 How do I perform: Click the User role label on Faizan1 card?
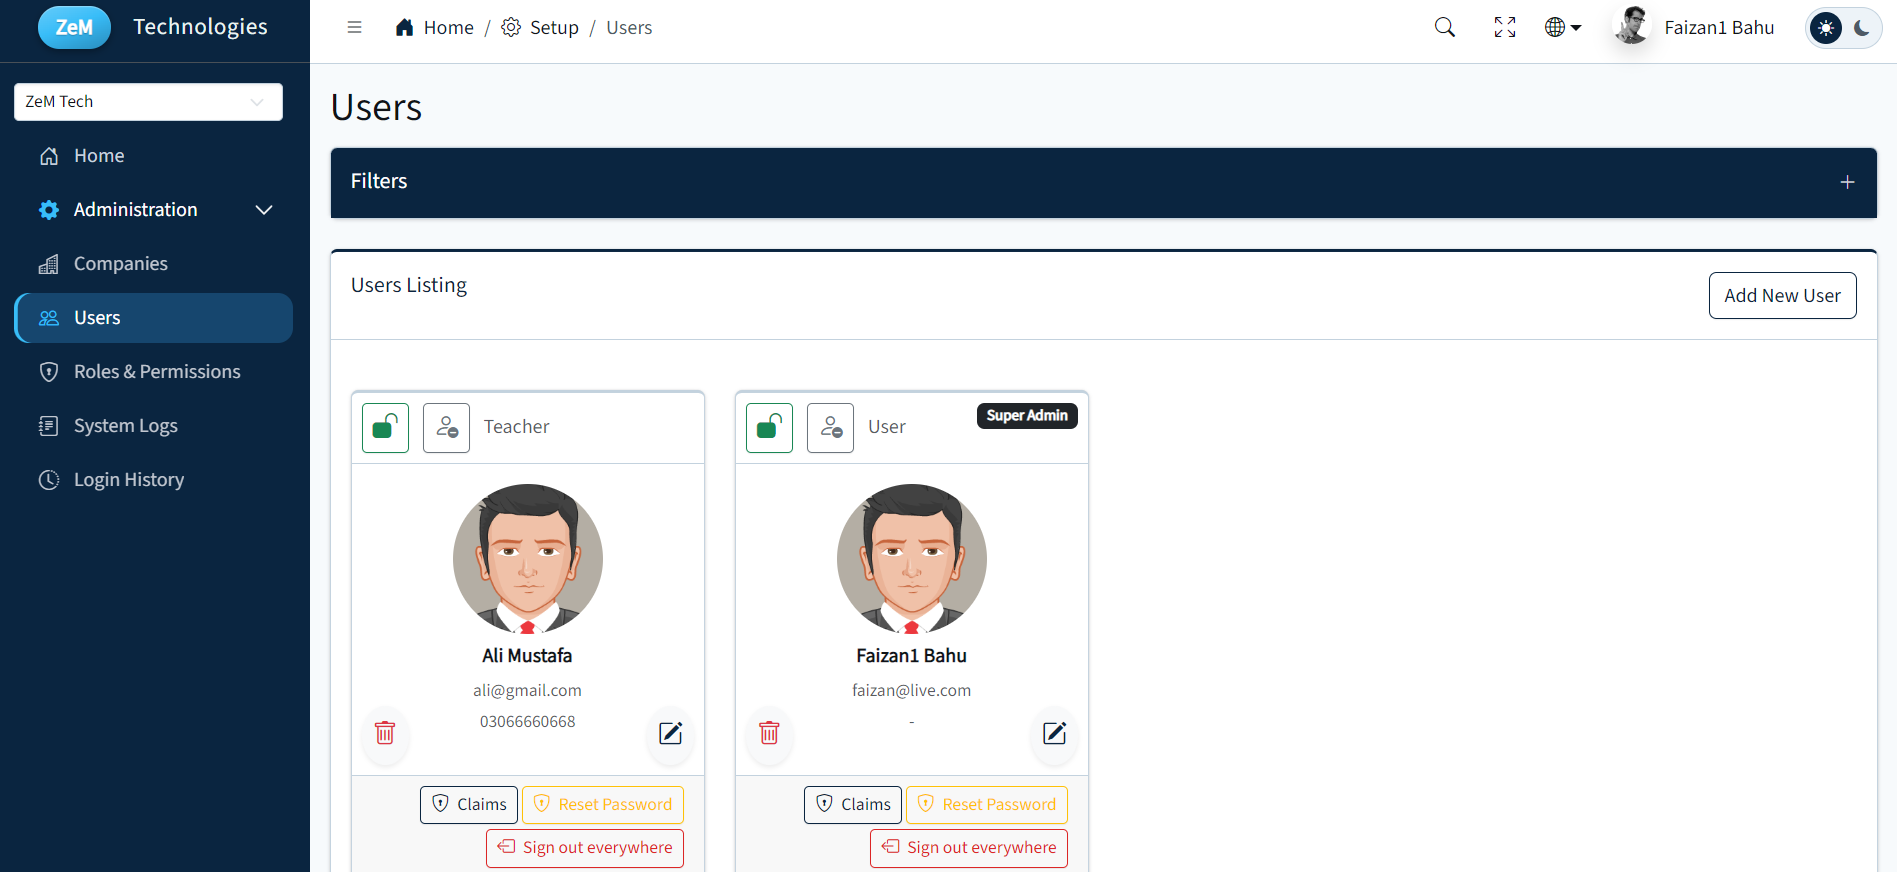point(887,427)
